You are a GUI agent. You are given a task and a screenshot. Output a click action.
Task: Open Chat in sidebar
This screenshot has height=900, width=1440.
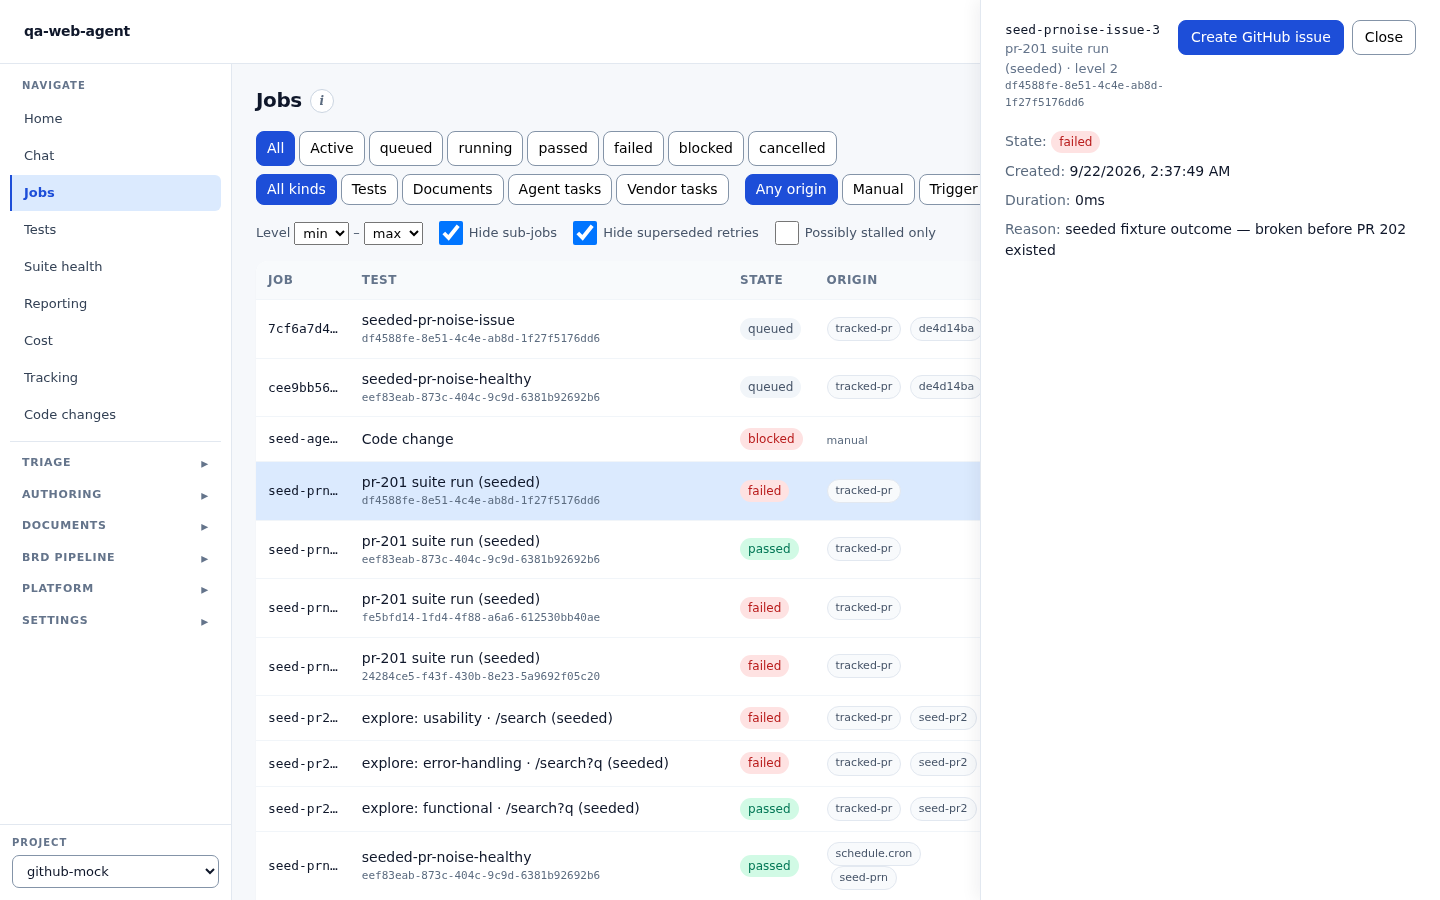[x=115, y=156]
